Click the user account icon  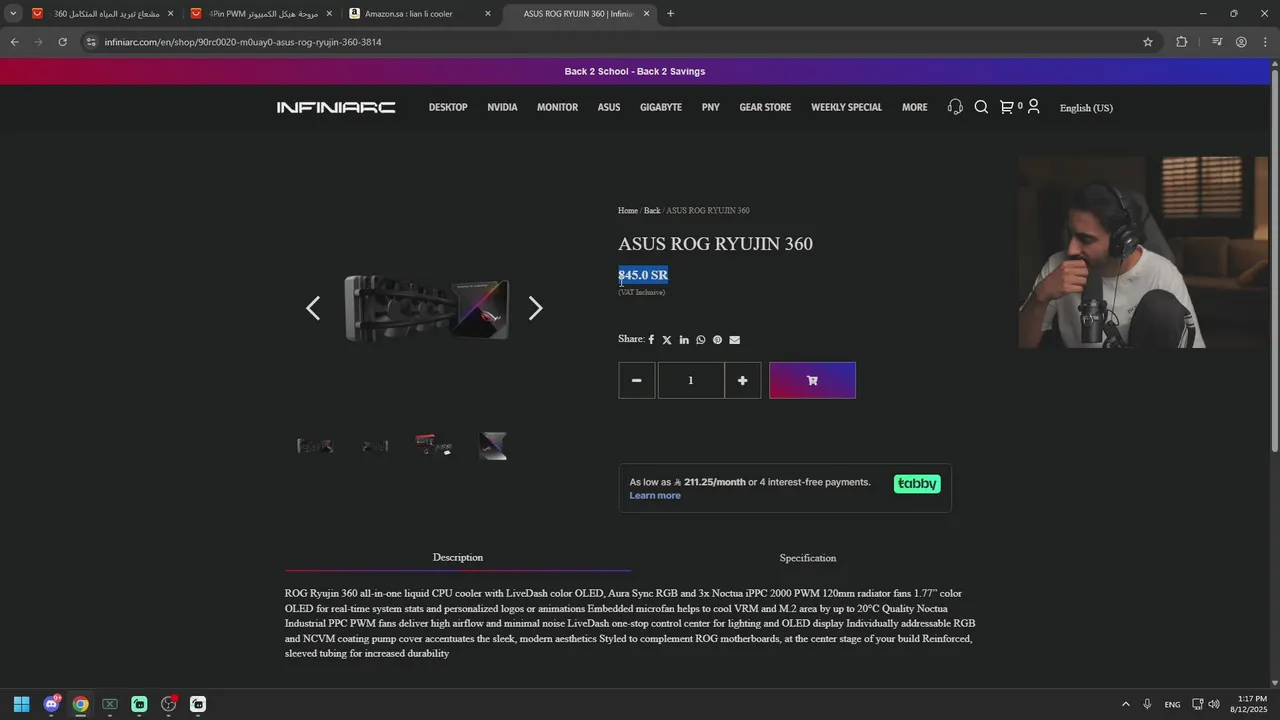tap(1034, 107)
